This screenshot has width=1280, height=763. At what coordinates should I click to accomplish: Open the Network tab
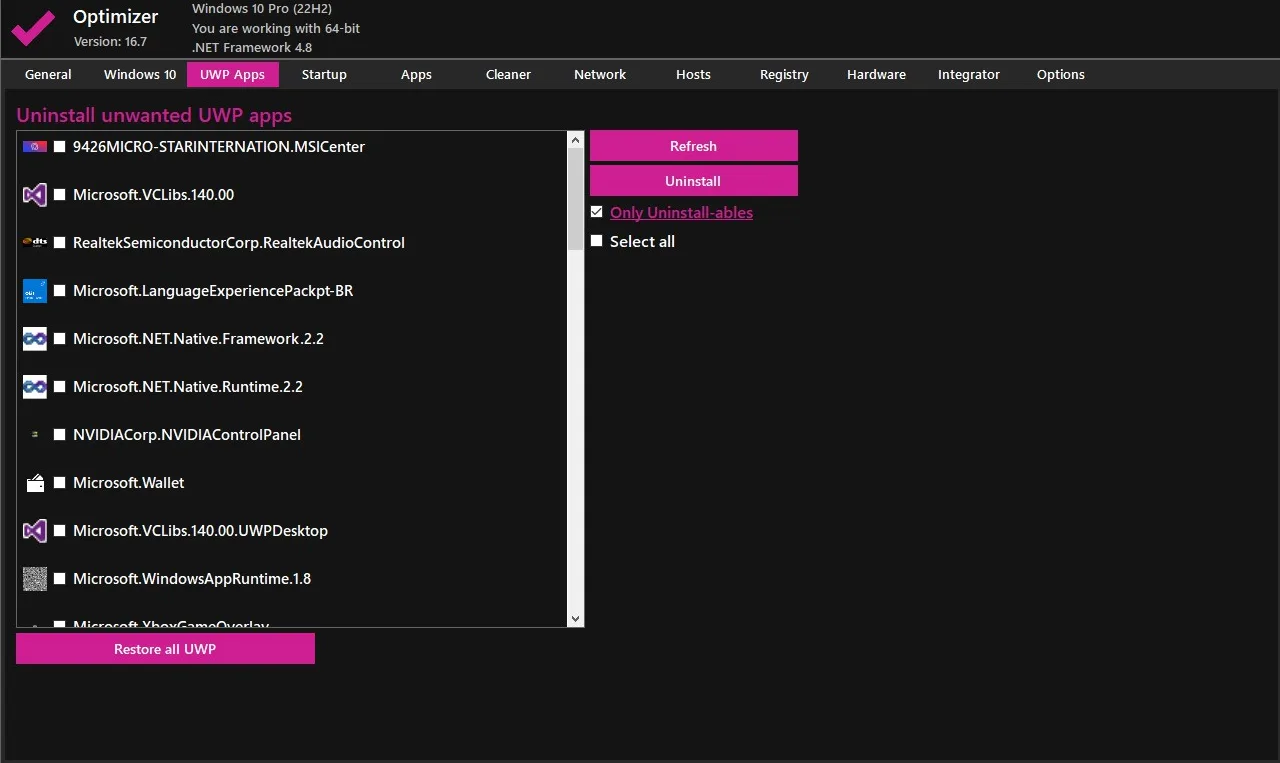(x=600, y=75)
